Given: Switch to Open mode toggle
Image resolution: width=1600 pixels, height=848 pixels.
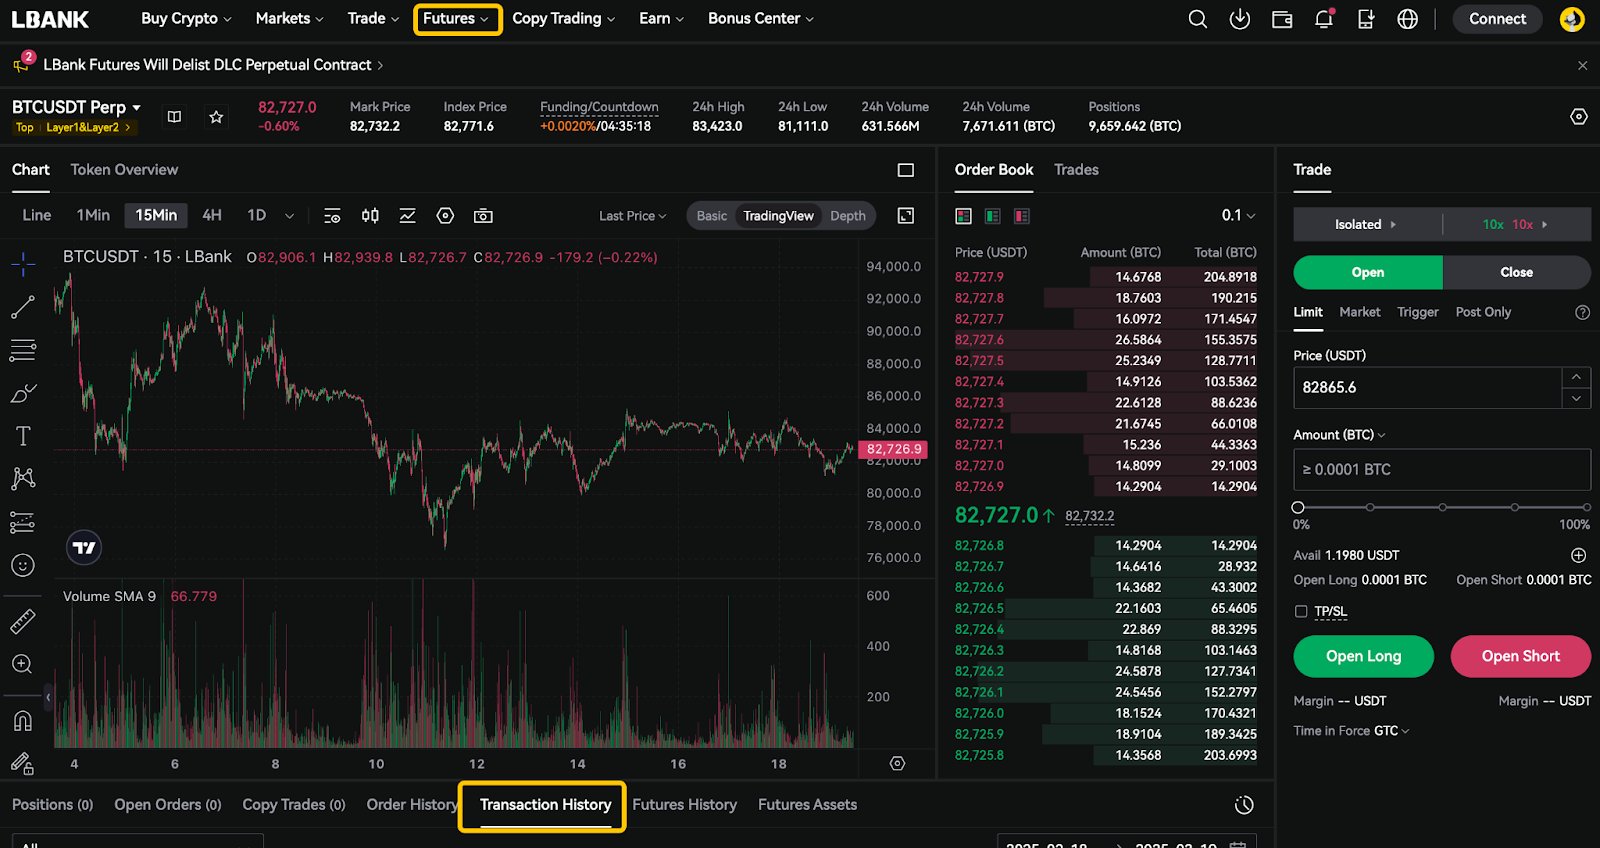Looking at the screenshot, I should click(1368, 272).
